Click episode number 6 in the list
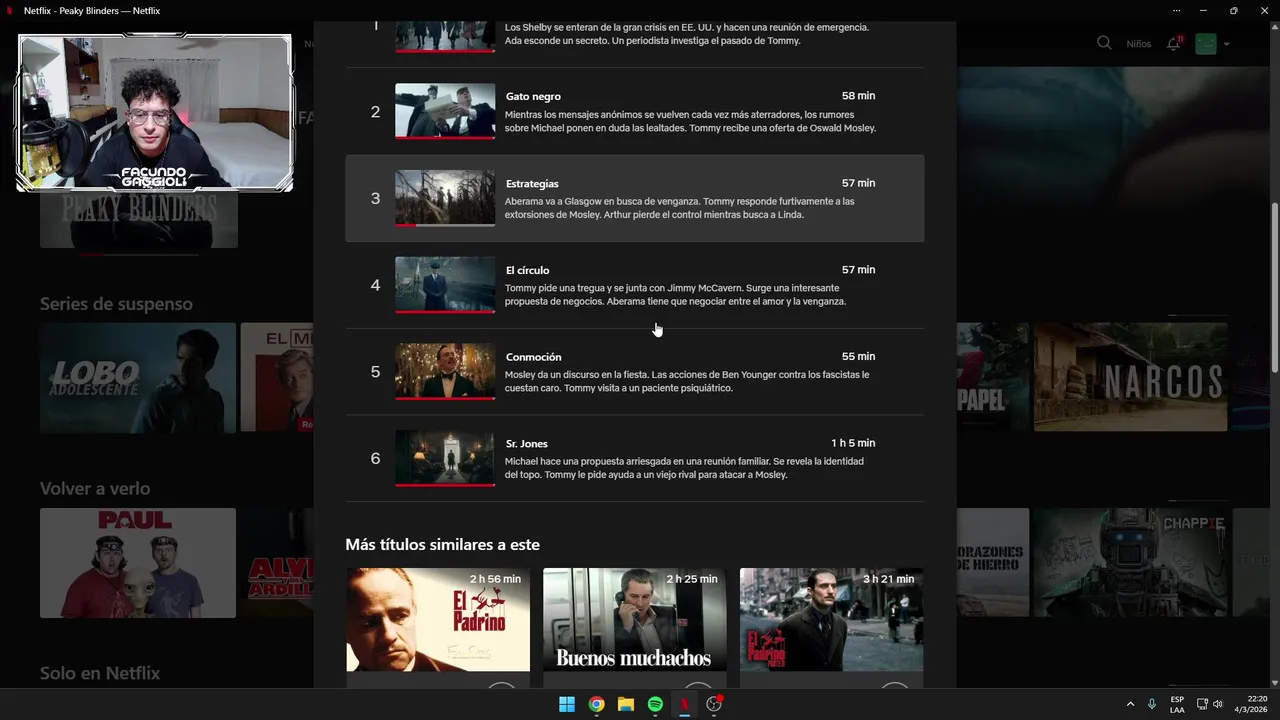Screen dimensions: 1280x720 click(376, 459)
